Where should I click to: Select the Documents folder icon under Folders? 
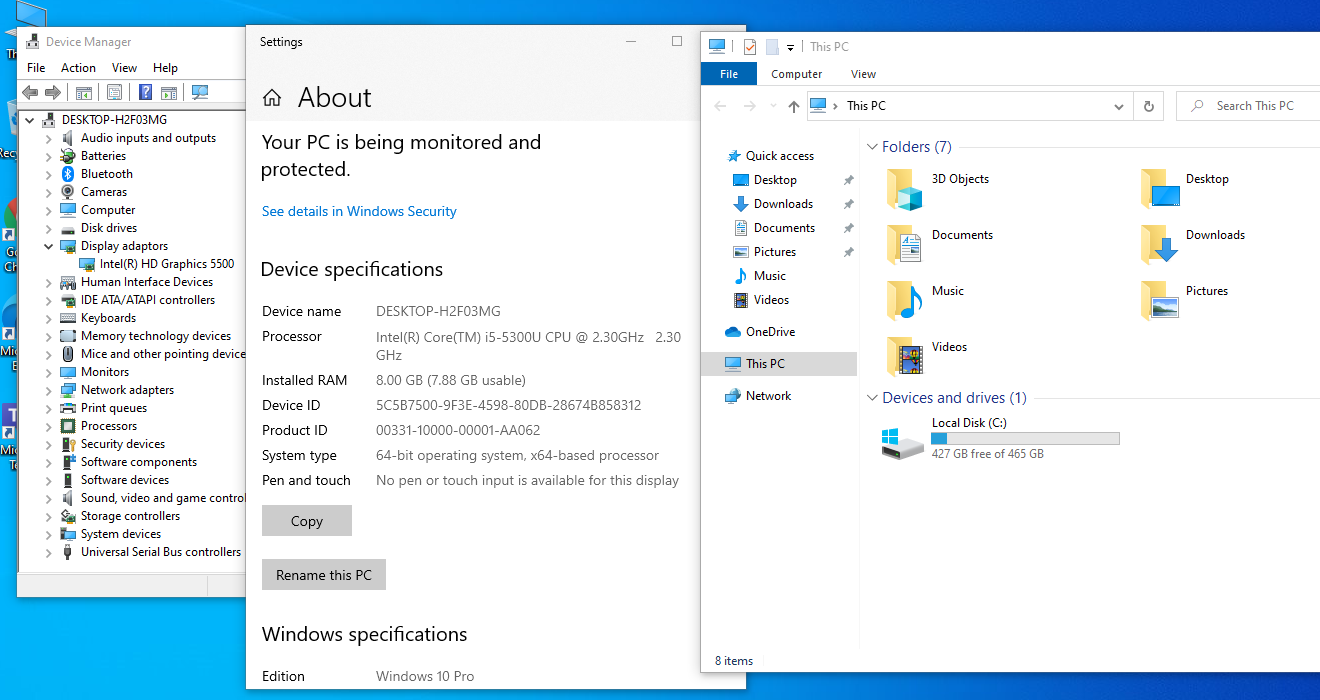click(905, 245)
